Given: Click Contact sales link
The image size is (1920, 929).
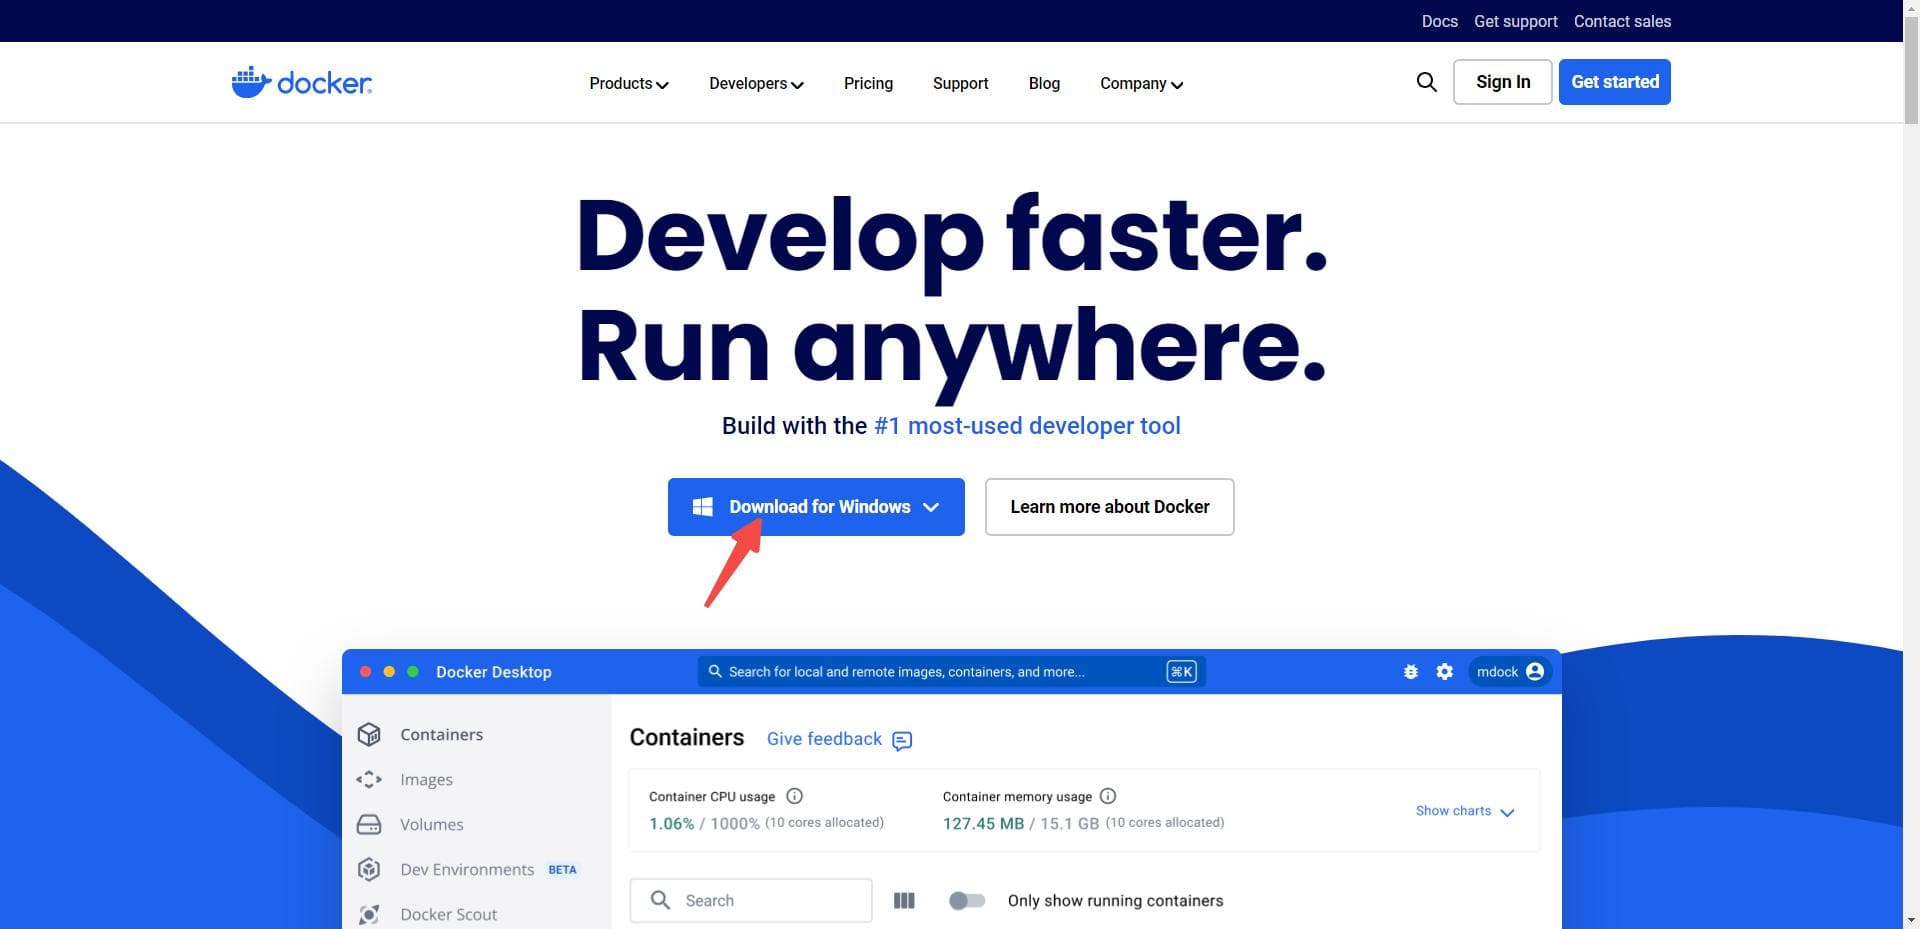Looking at the screenshot, I should pyautogui.click(x=1622, y=21).
